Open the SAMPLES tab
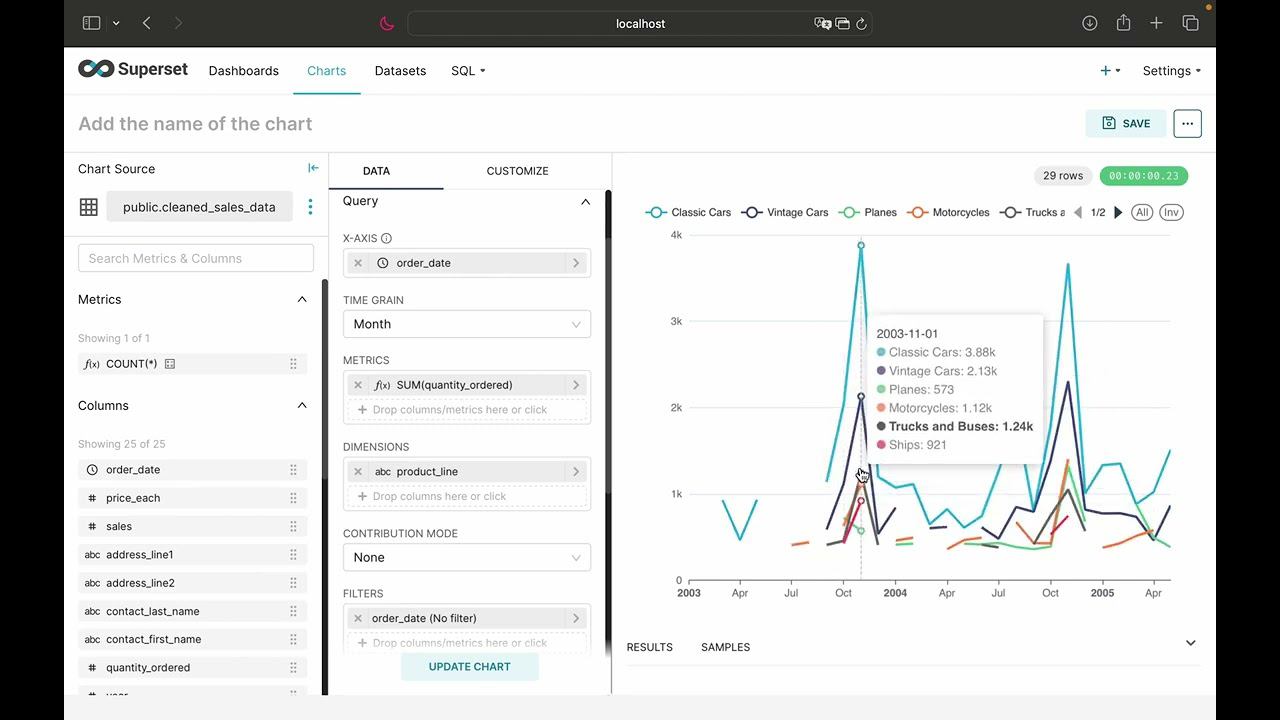Screen dimensions: 1280x720 click(725, 647)
